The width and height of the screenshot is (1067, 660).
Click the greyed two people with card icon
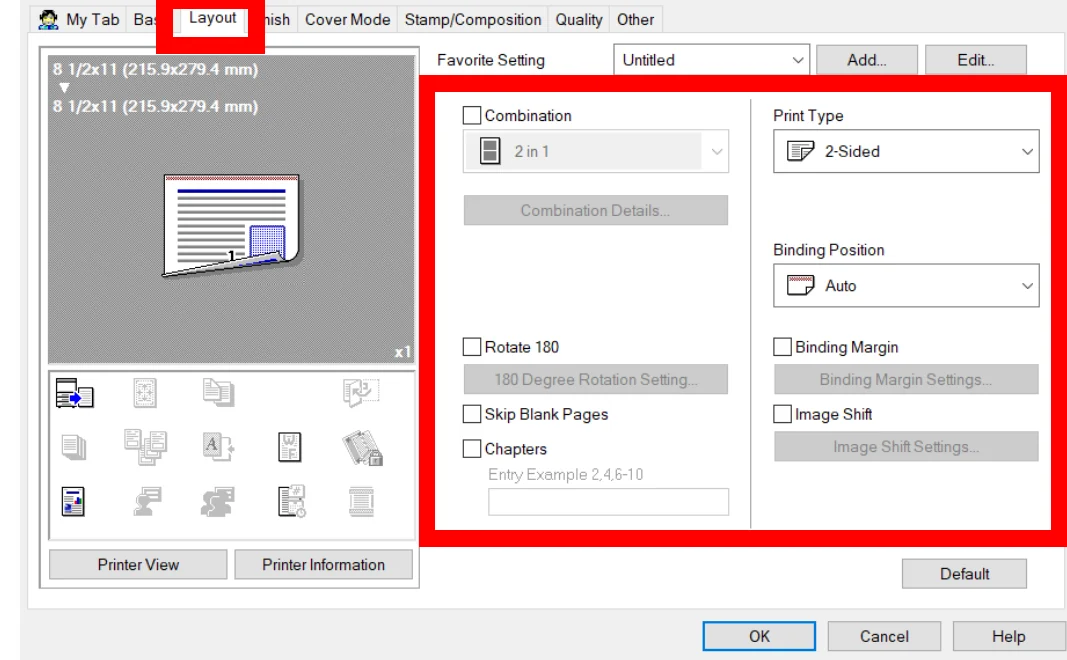(x=218, y=502)
